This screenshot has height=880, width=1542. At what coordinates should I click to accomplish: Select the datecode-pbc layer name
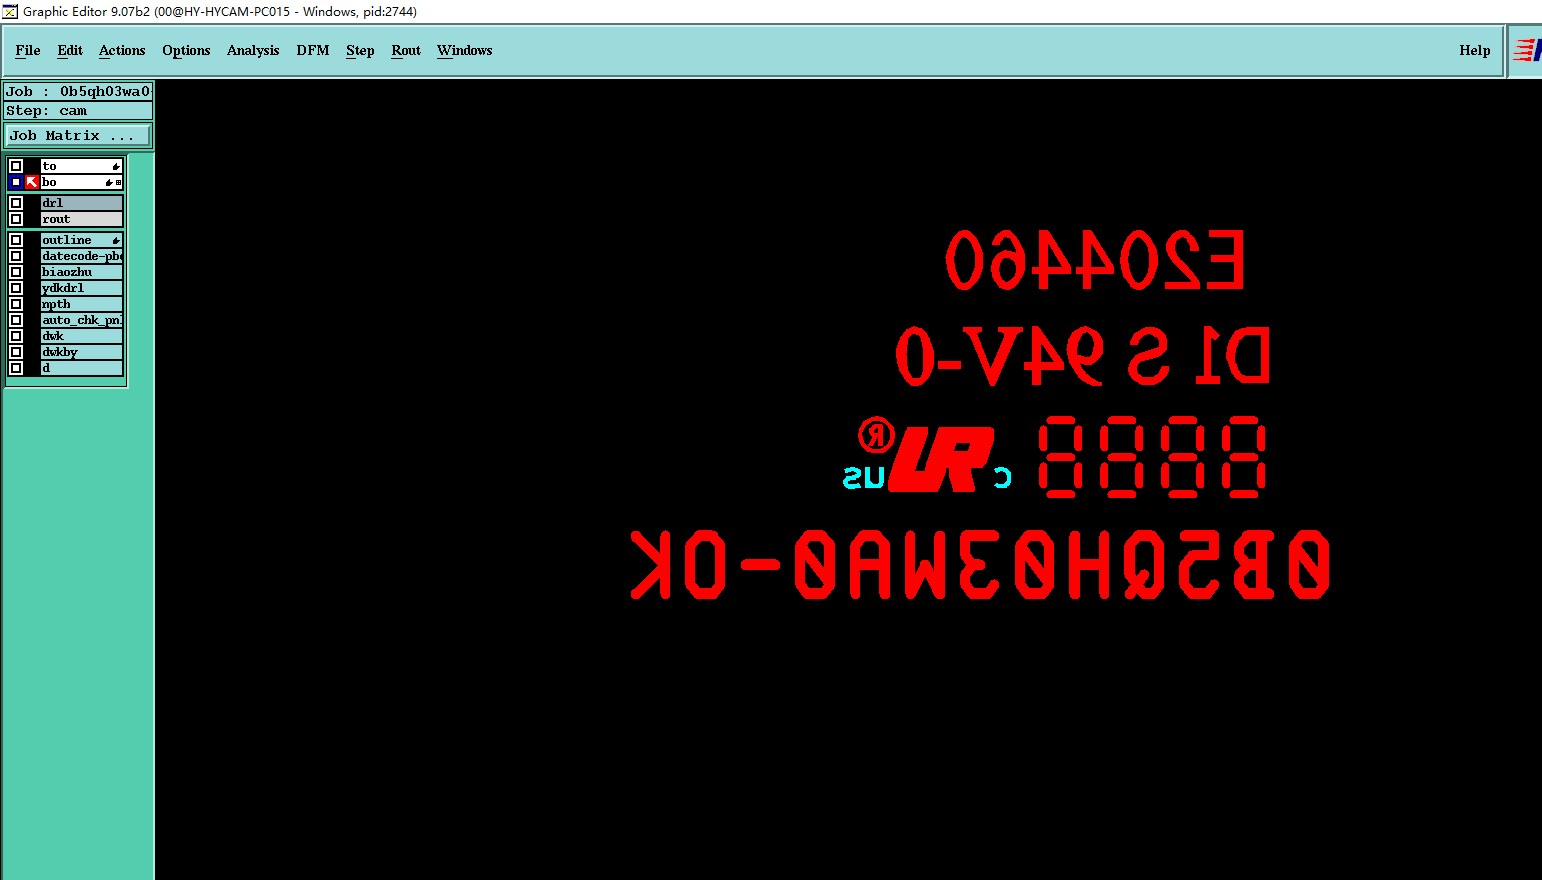[82, 256]
